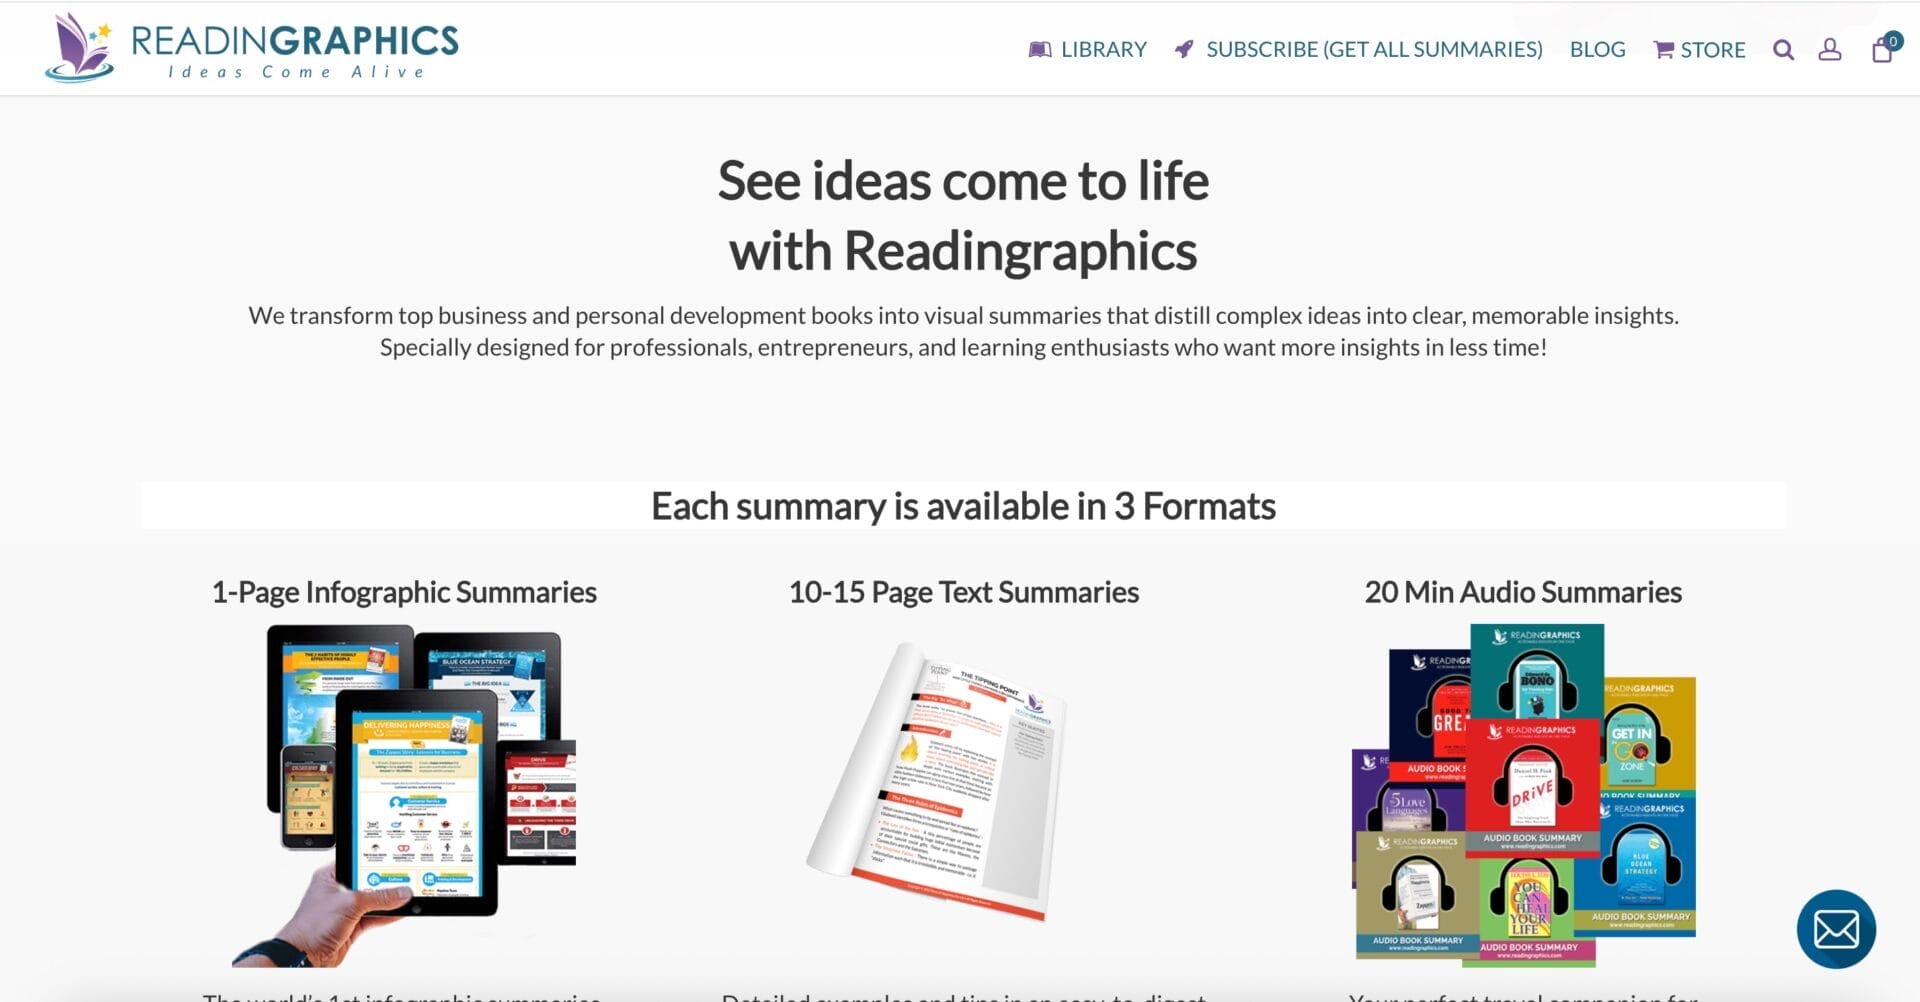
Task: Click the floating email contact button
Action: 1836,929
